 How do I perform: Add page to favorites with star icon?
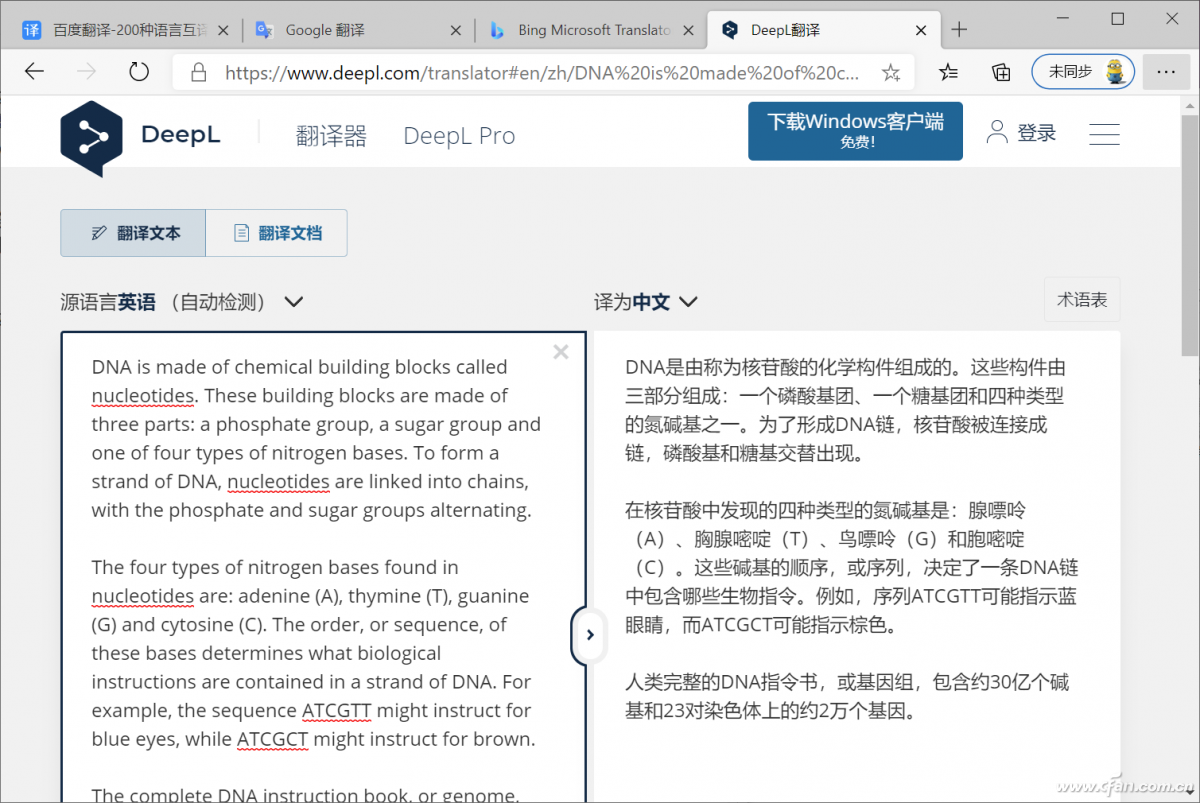891,72
